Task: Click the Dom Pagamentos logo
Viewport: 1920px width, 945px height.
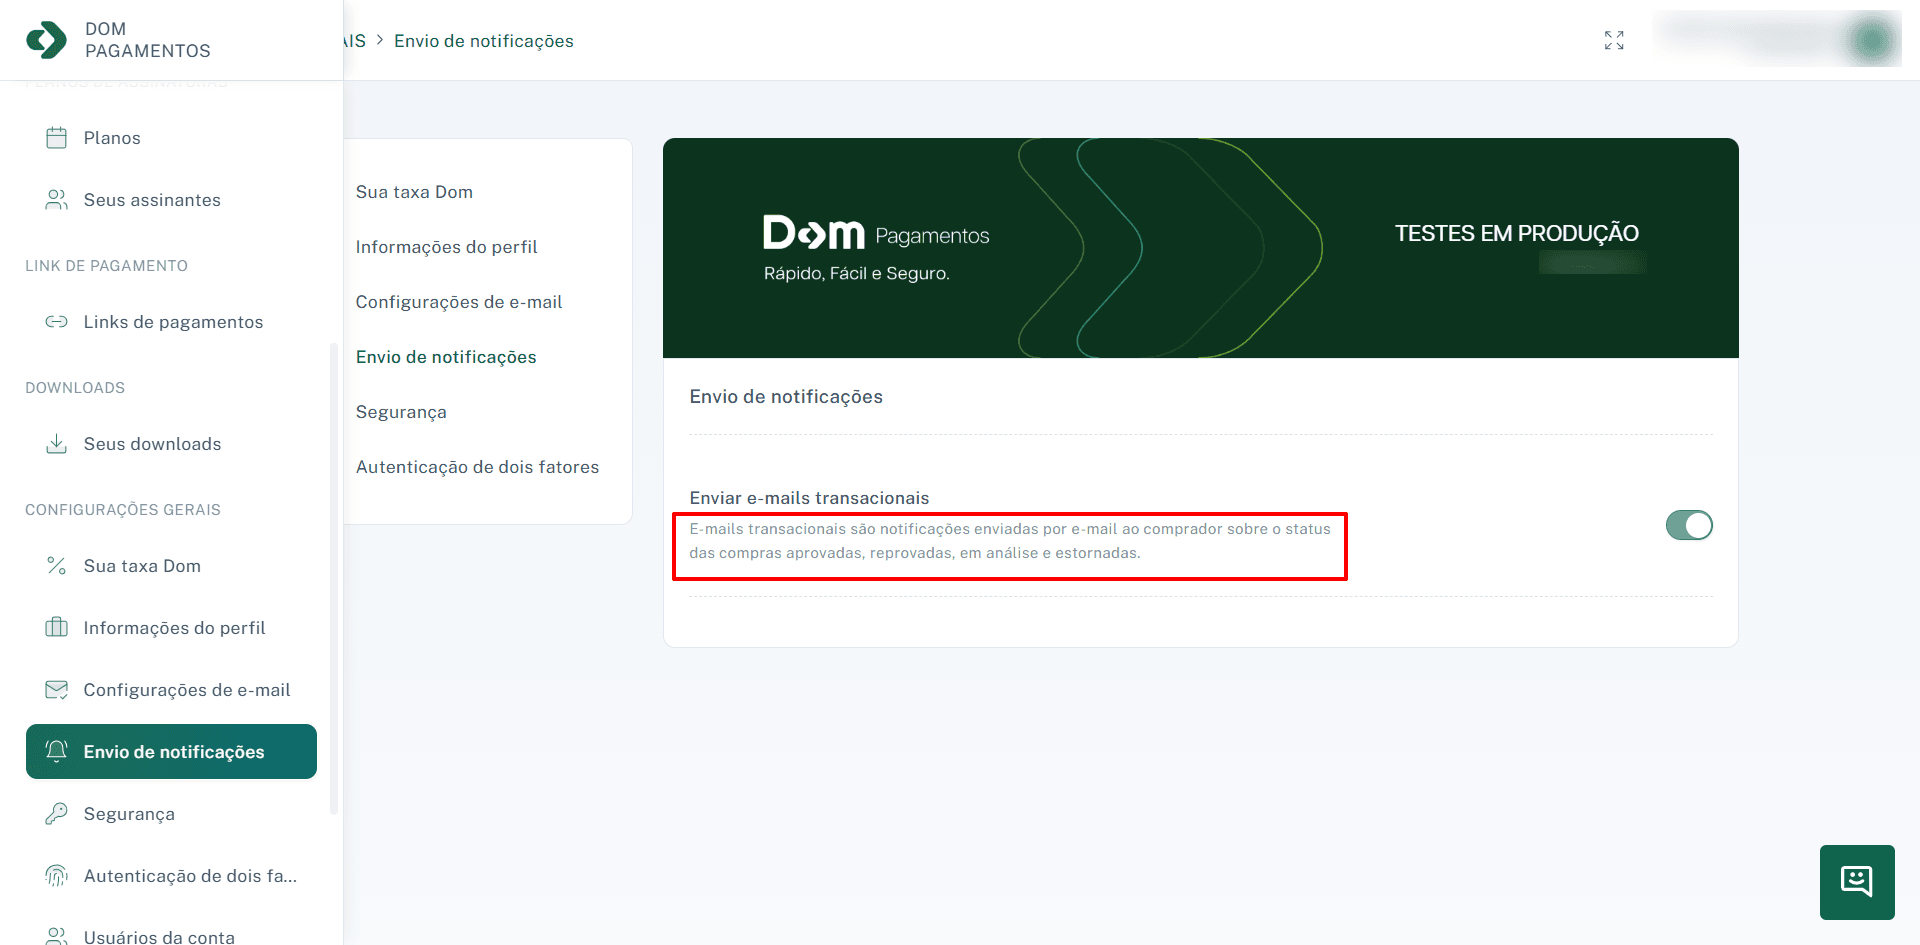Action: pyautogui.click(x=100, y=40)
